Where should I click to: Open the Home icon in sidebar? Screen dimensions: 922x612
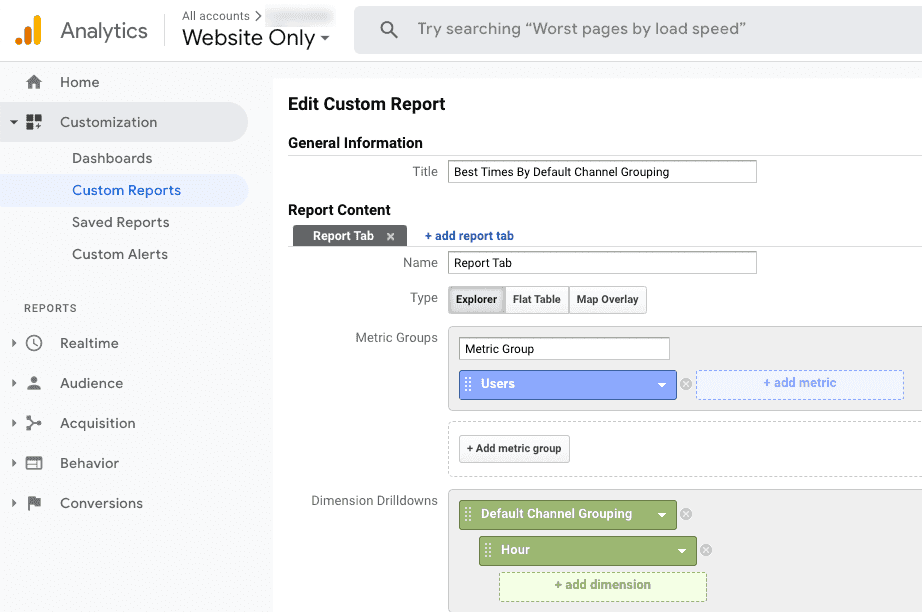click(x=34, y=82)
